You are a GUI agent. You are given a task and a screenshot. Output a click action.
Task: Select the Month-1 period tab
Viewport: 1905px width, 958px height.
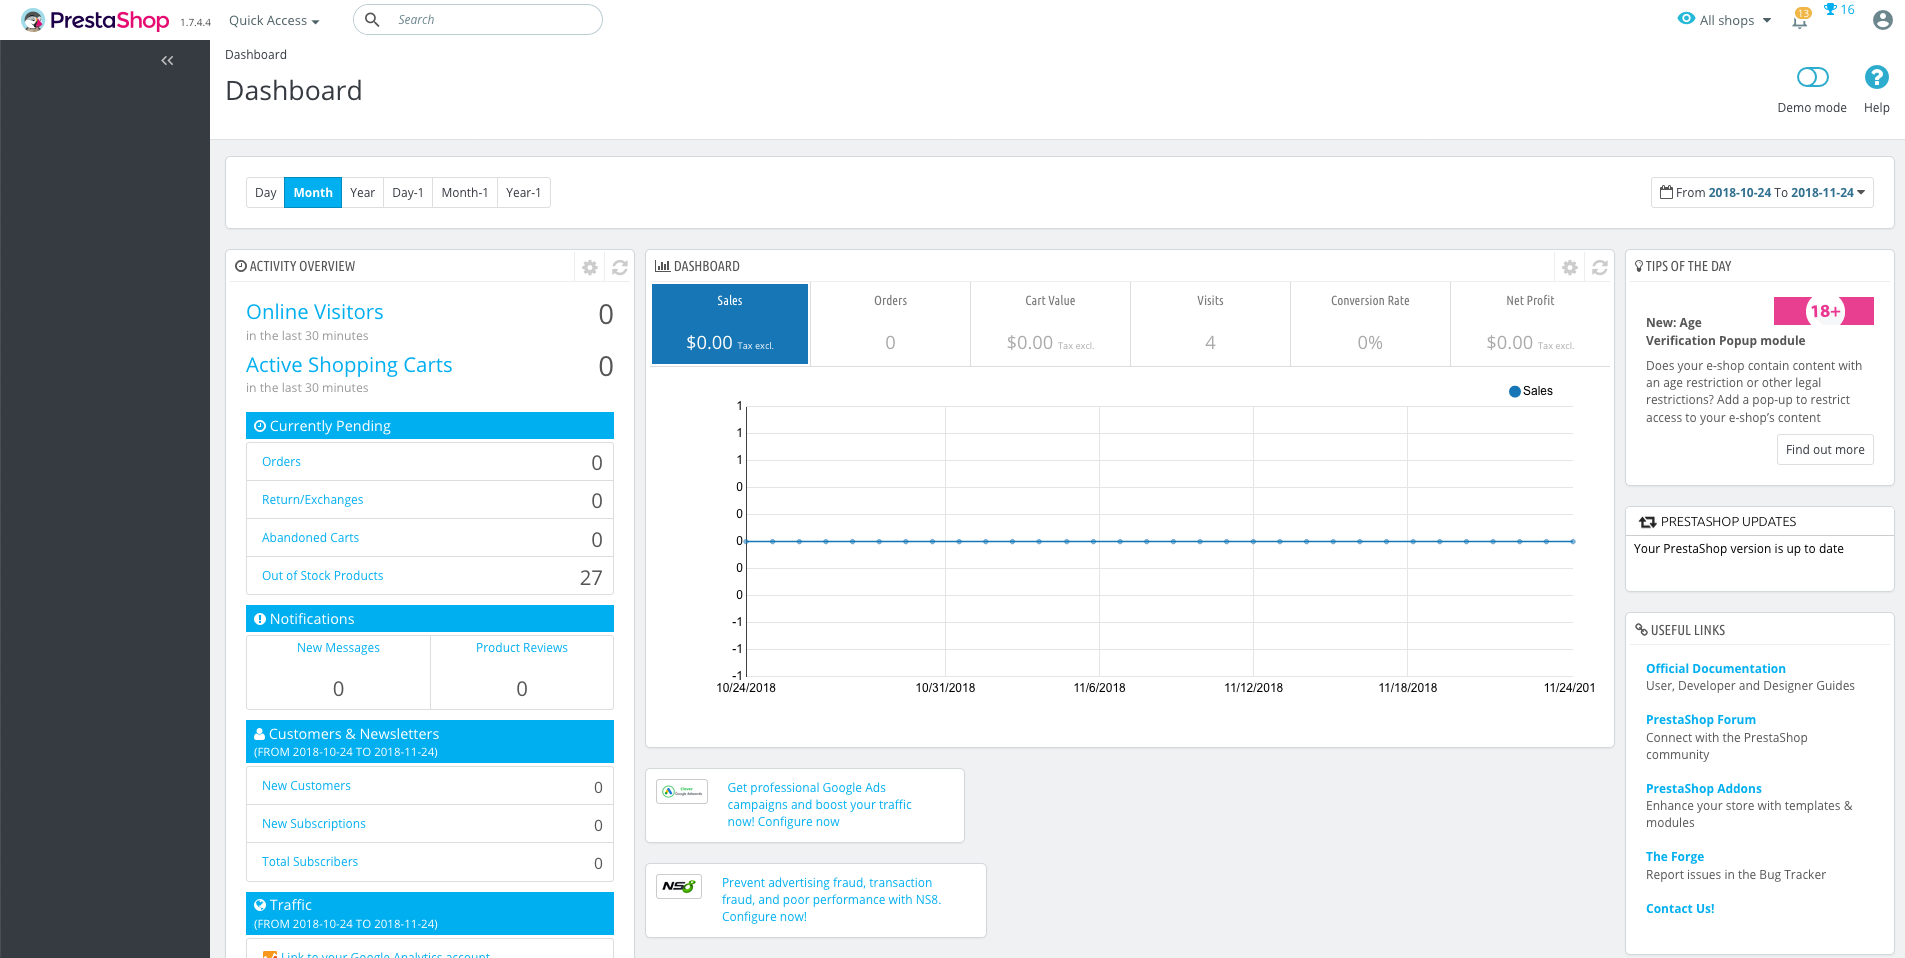pos(465,192)
